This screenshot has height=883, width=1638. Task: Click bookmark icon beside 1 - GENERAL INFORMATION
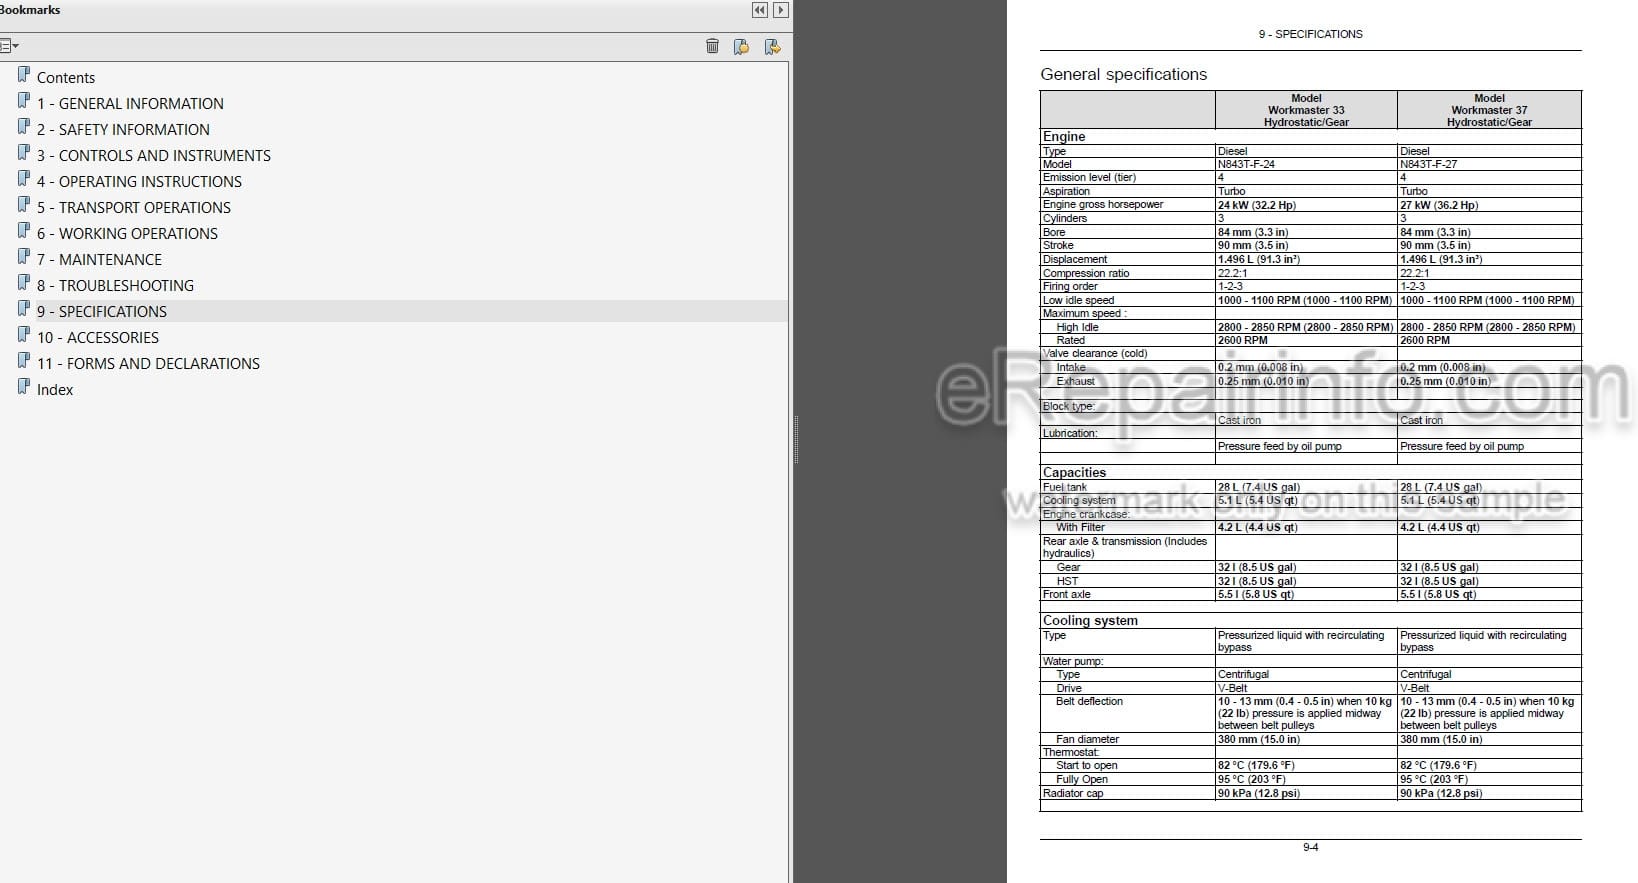click(24, 101)
